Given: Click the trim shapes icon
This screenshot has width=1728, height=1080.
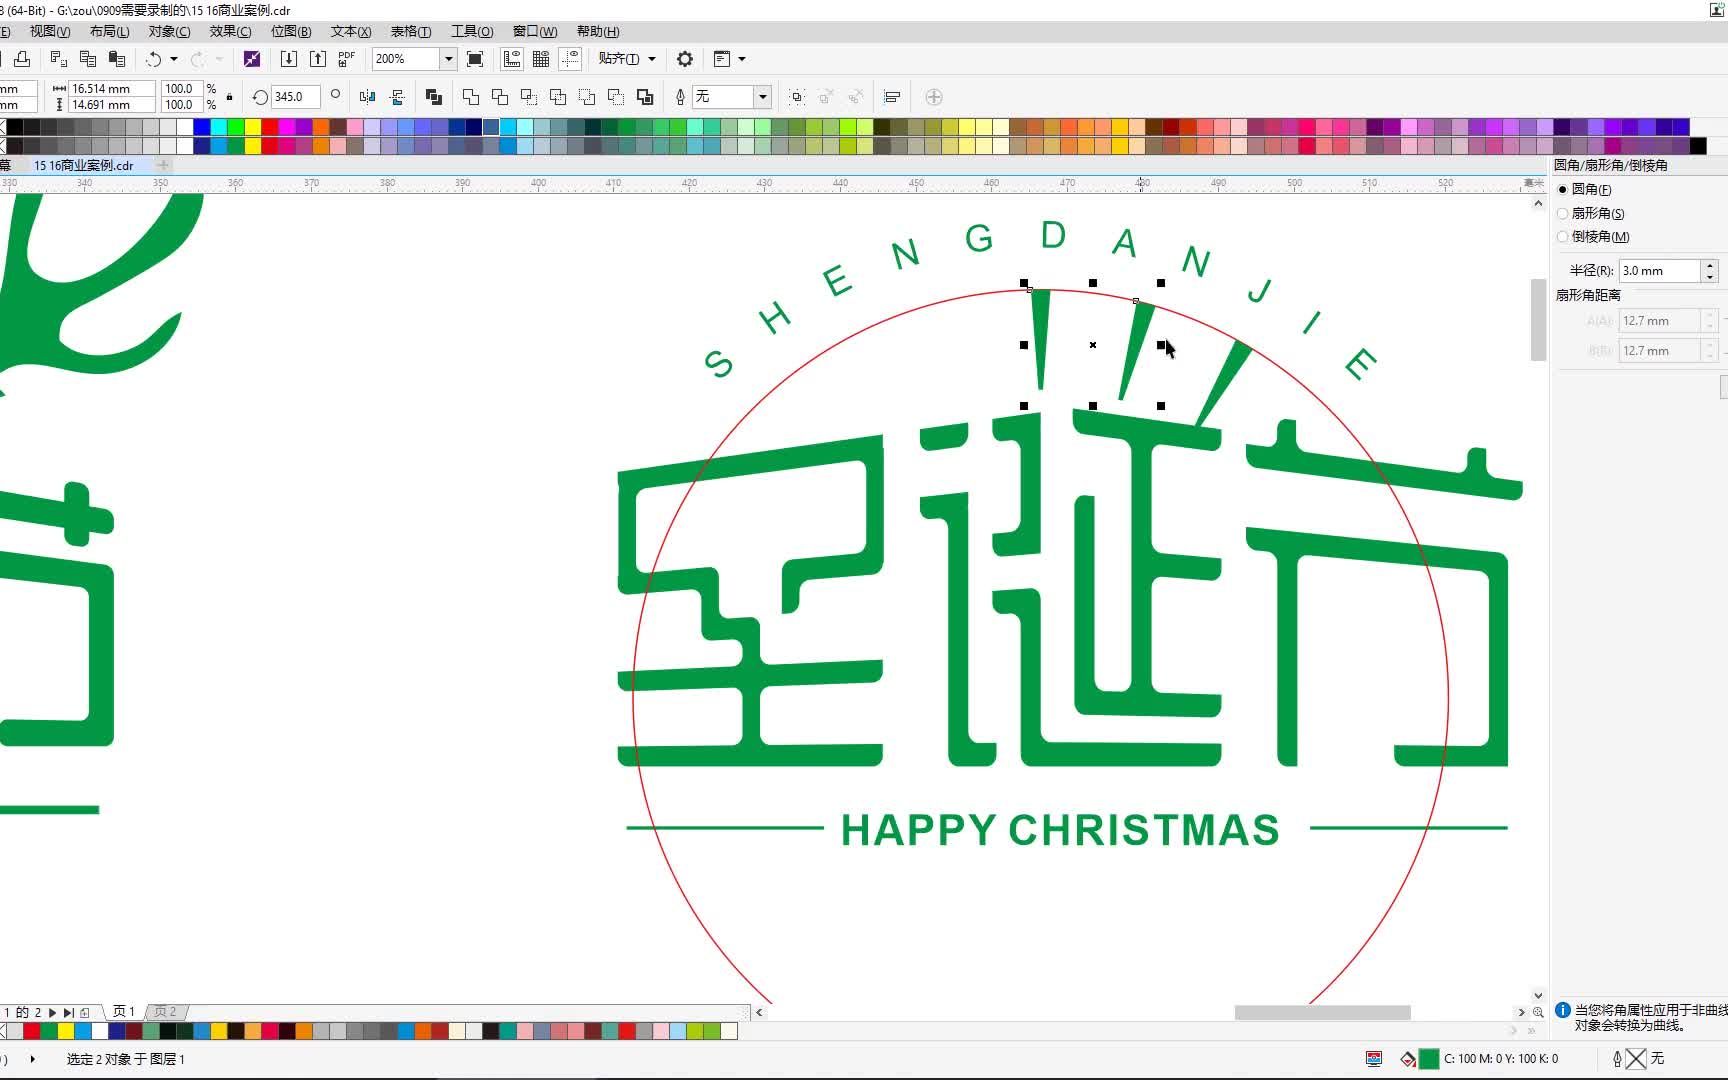Looking at the screenshot, I should point(500,97).
